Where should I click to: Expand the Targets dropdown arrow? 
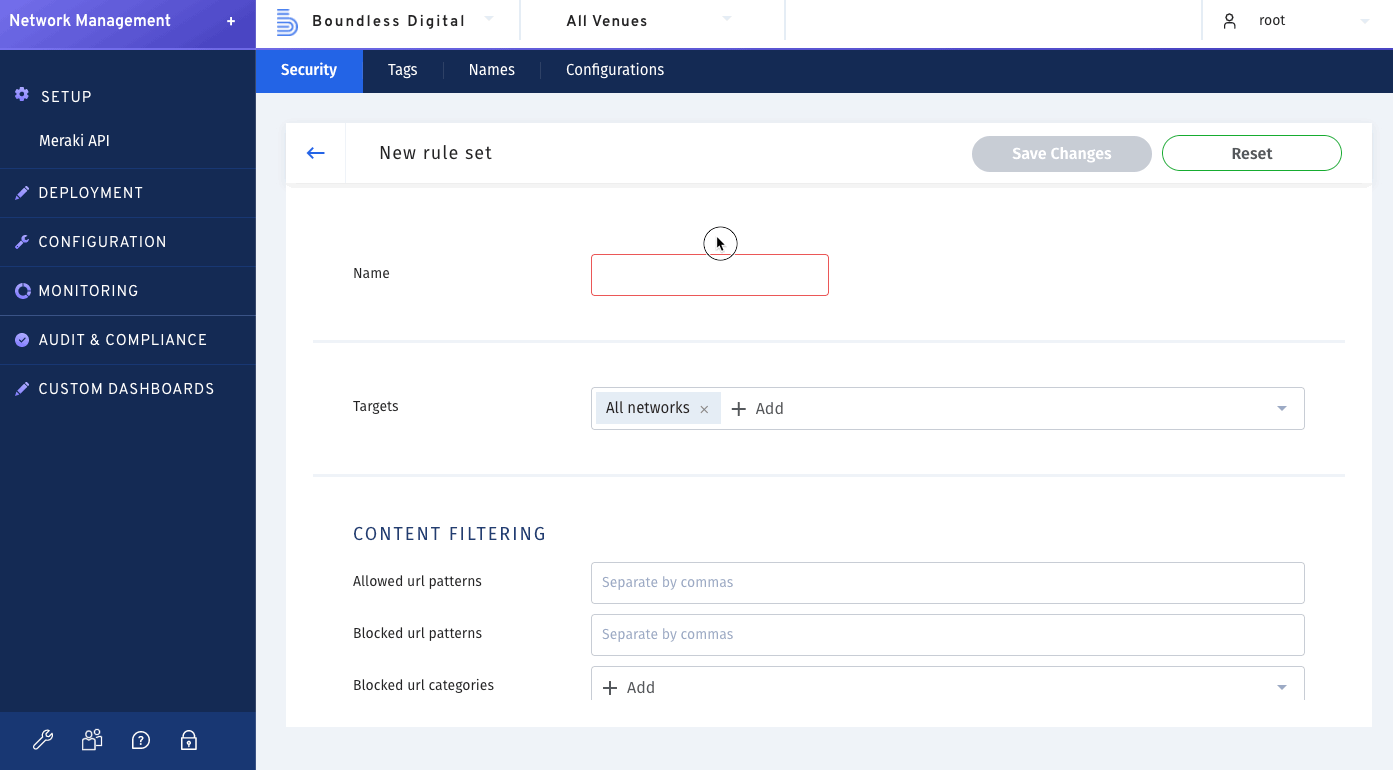pos(1282,409)
